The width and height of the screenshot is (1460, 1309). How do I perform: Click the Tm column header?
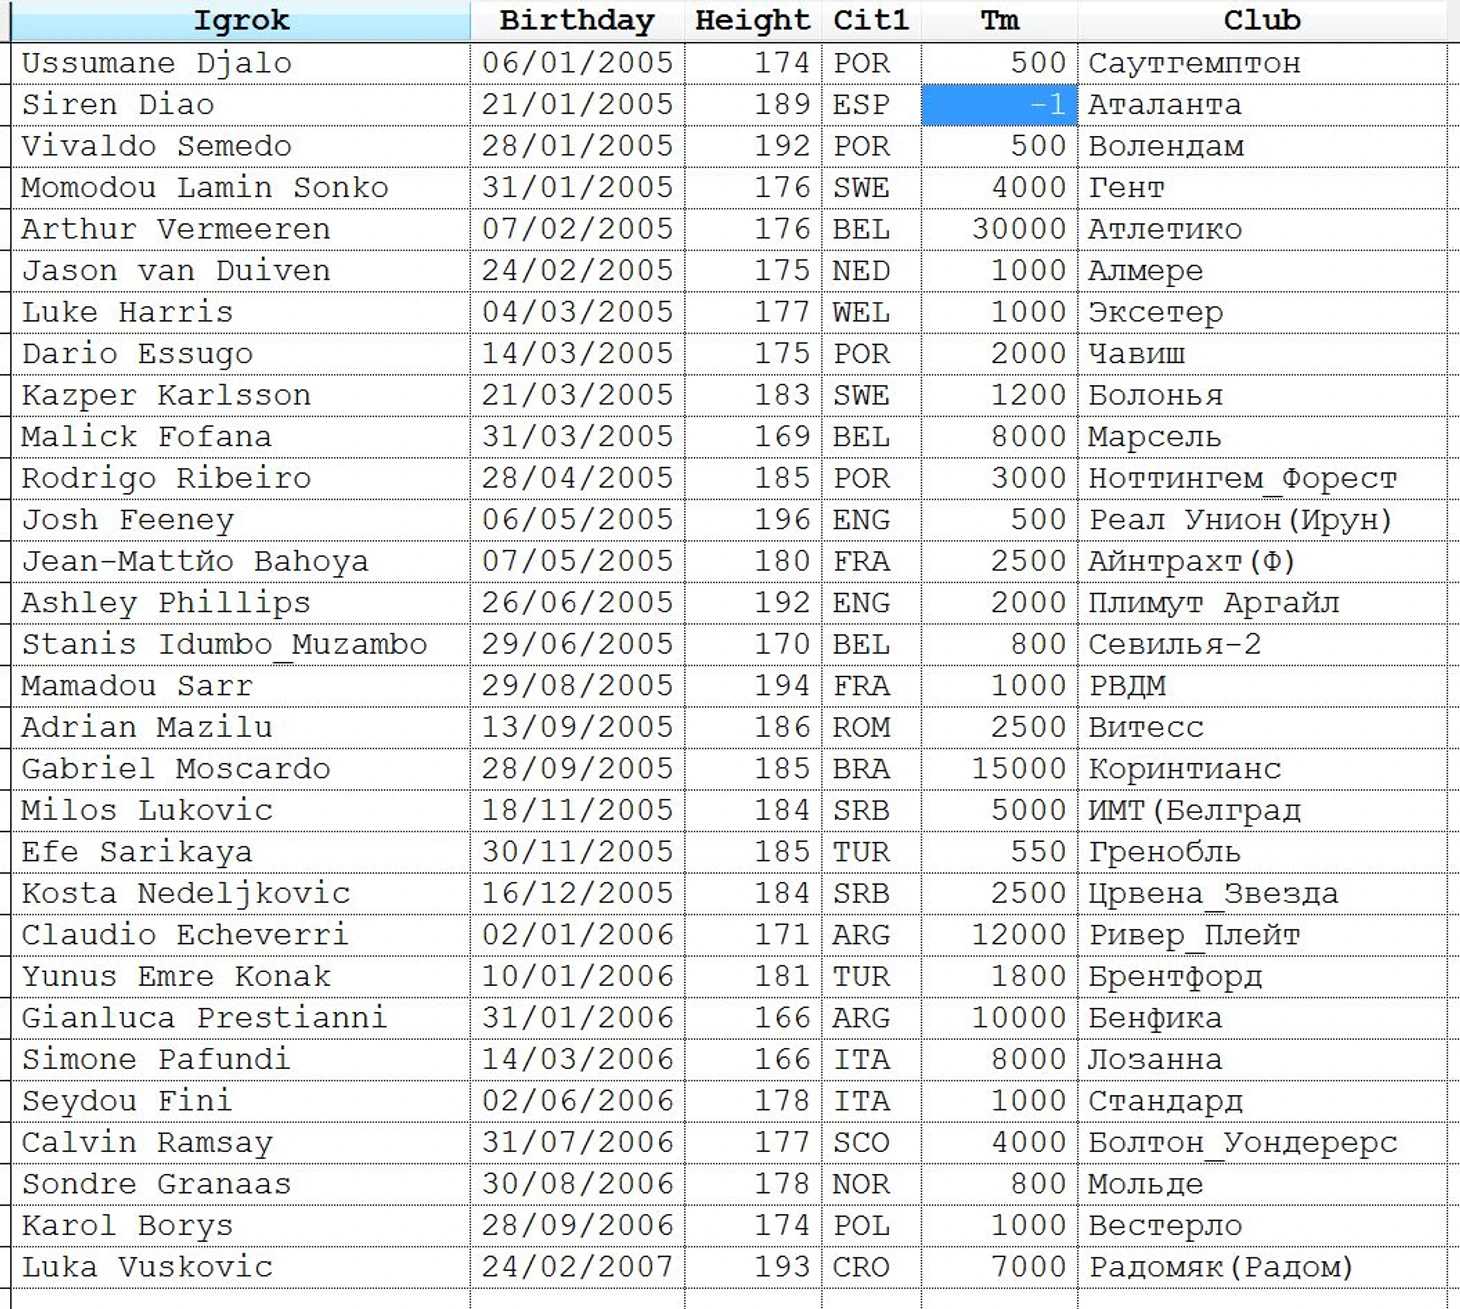click(999, 20)
